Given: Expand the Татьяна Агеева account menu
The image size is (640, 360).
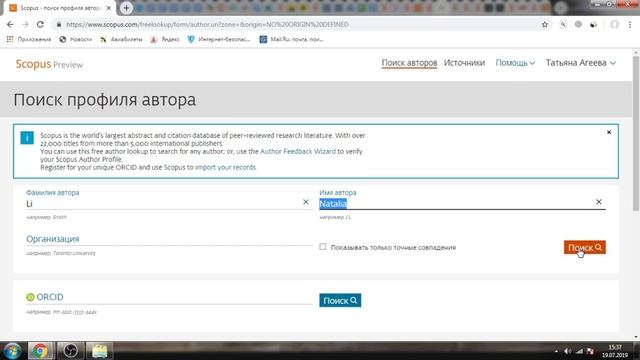Looking at the screenshot, I should pyautogui.click(x=580, y=63).
